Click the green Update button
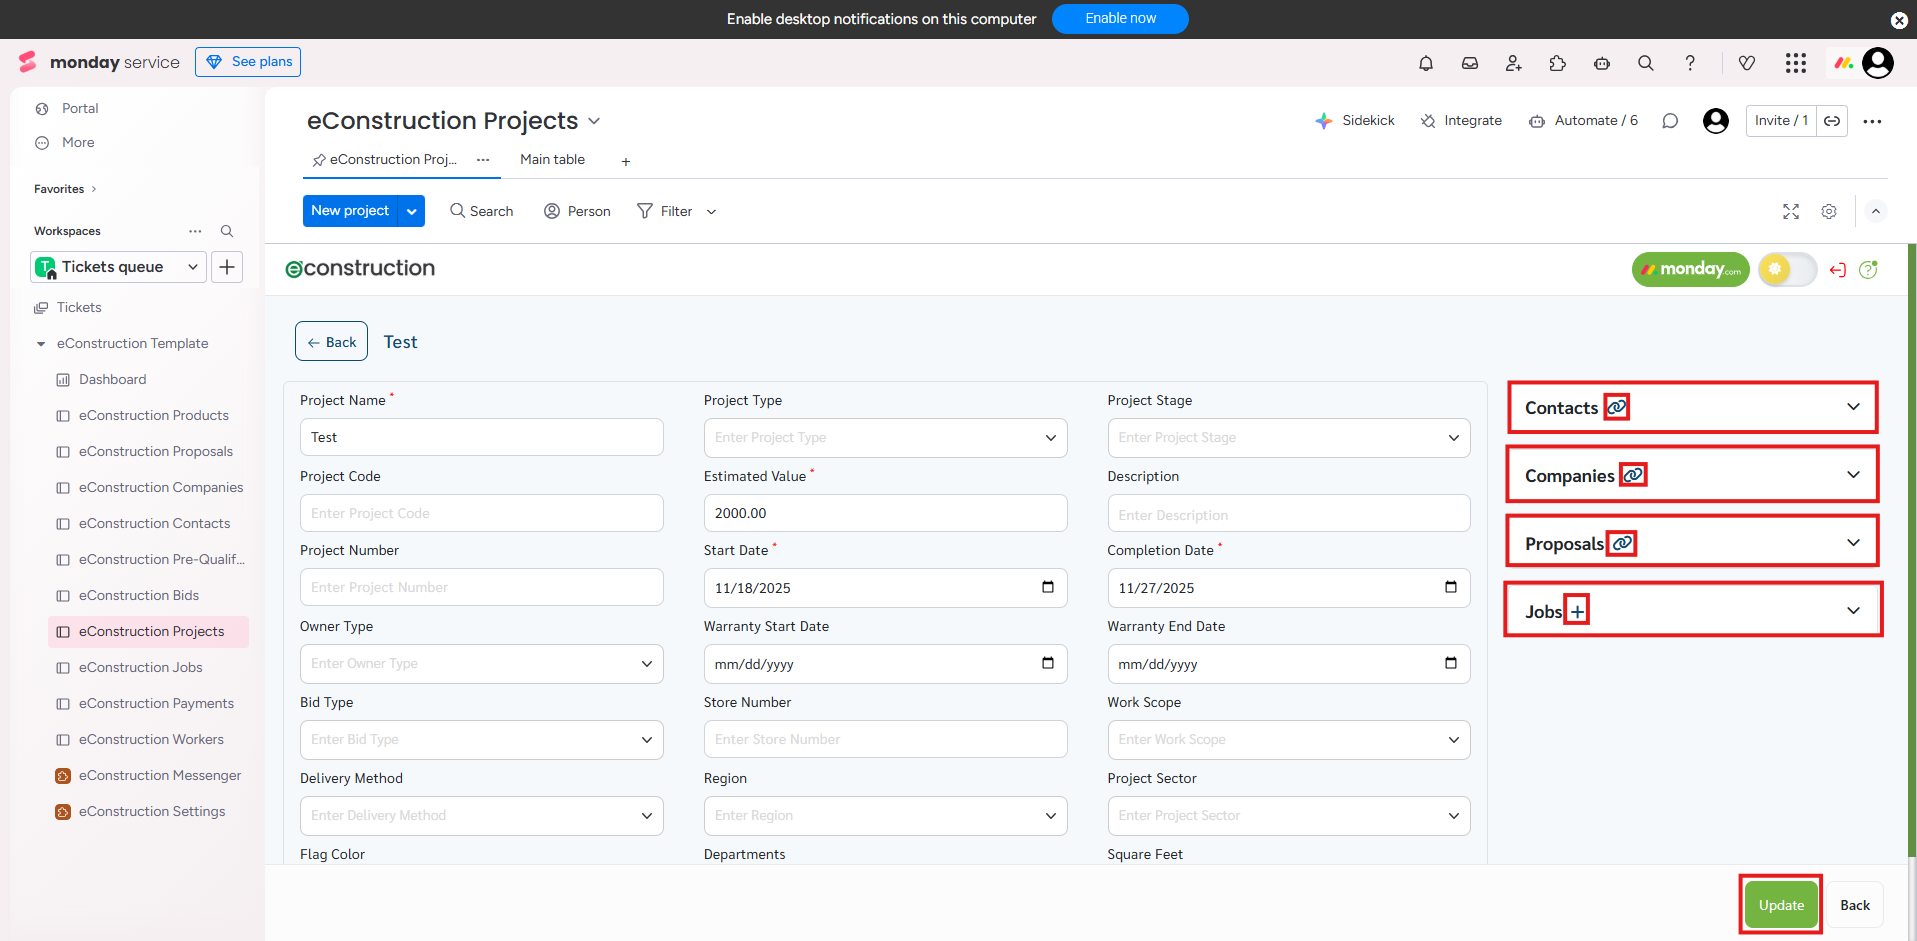The height and width of the screenshot is (941, 1917). (x=1781, y=905)
